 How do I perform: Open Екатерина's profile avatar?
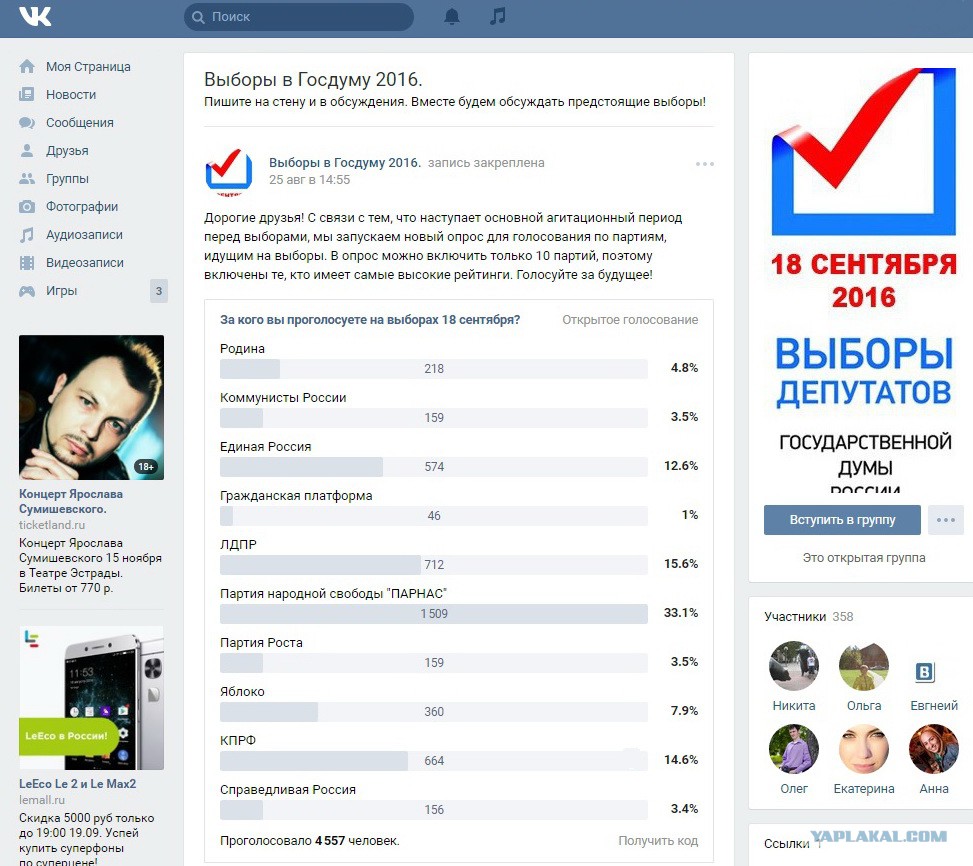point(864,749)
